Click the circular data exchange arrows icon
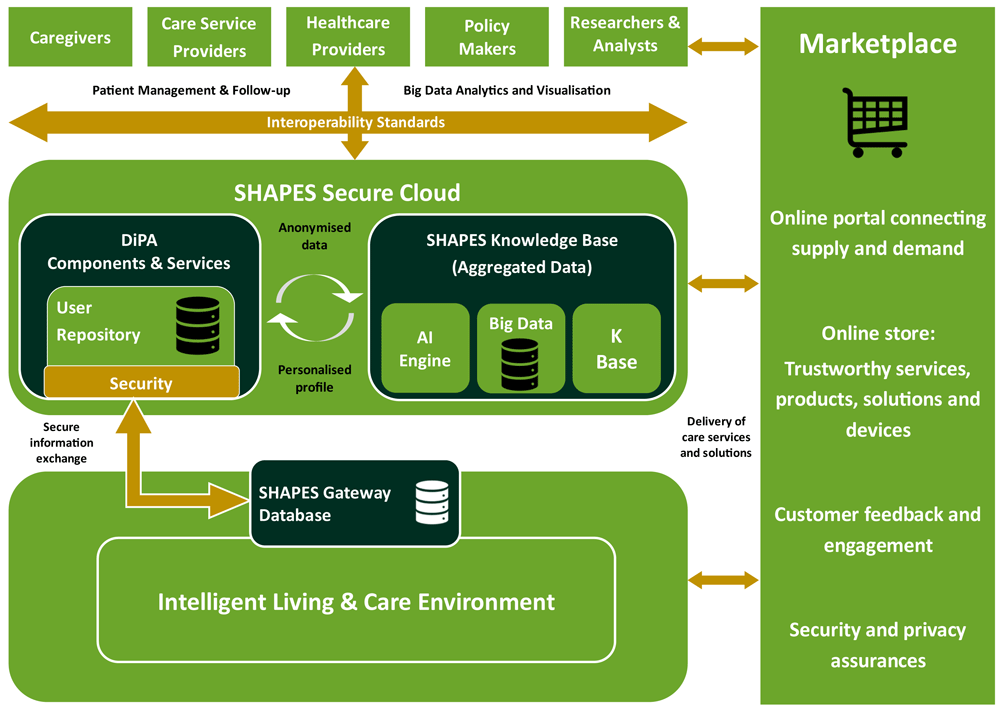The image size is (1000, 709). pyautogui.click(x=314, y=308)
